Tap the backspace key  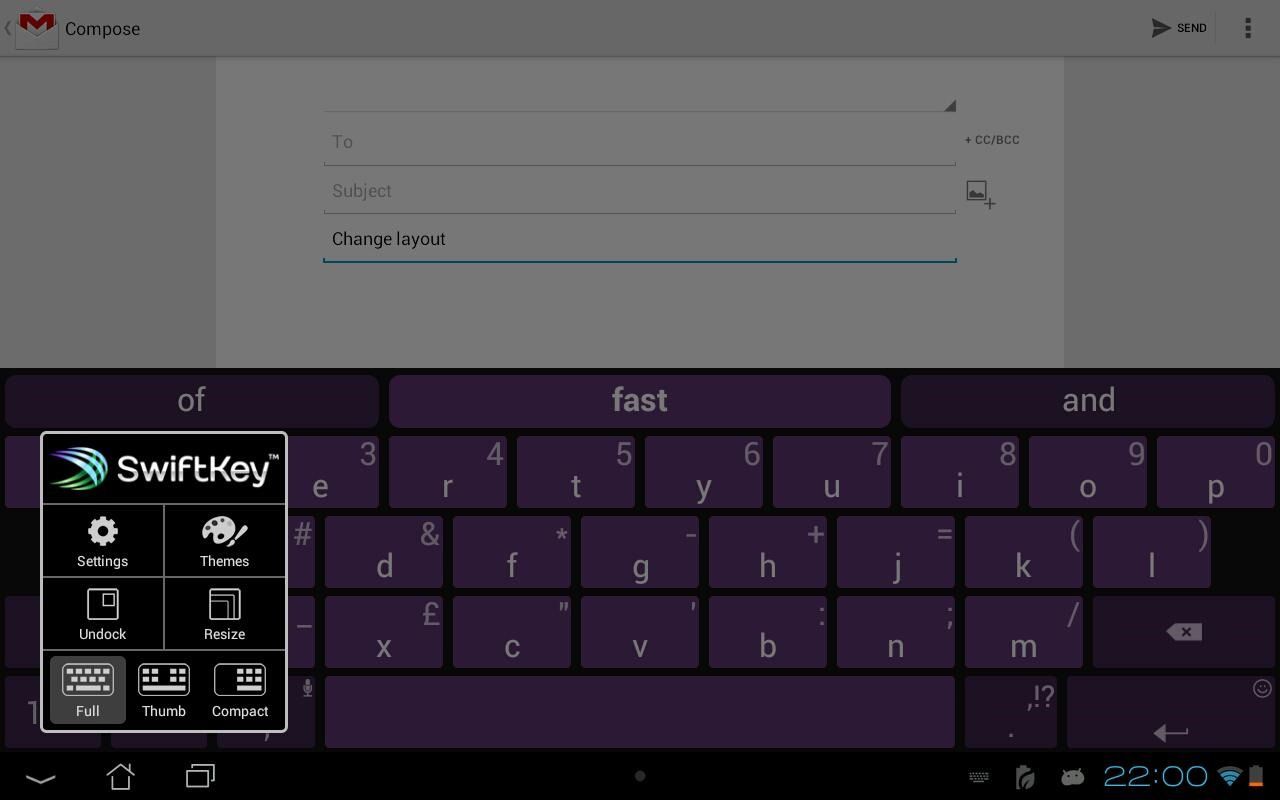(x=1183, y=631)
